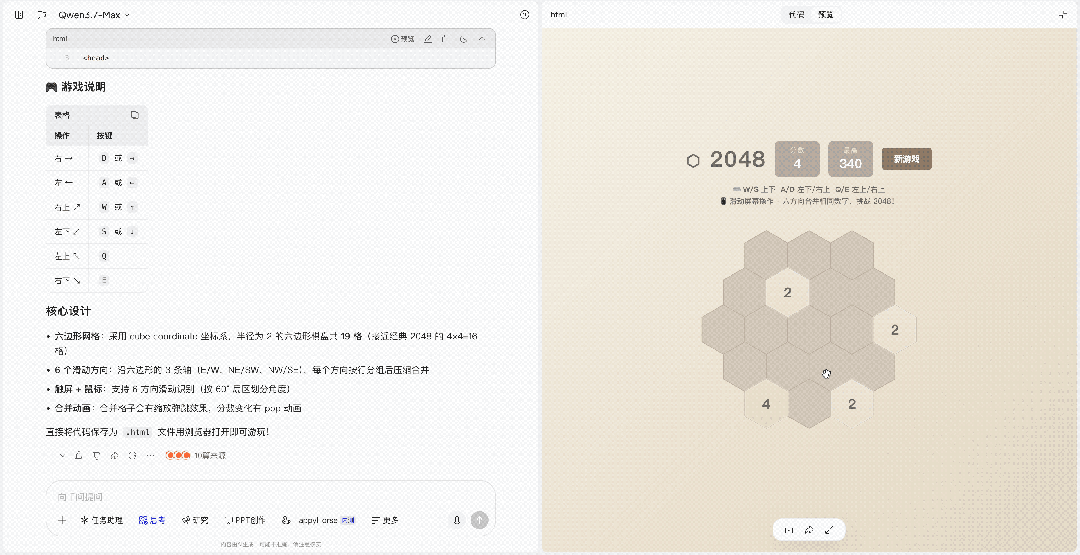Focus the chat message input field
The height and width of the screenshot is (555, 1080).
(x=270, y=496)
